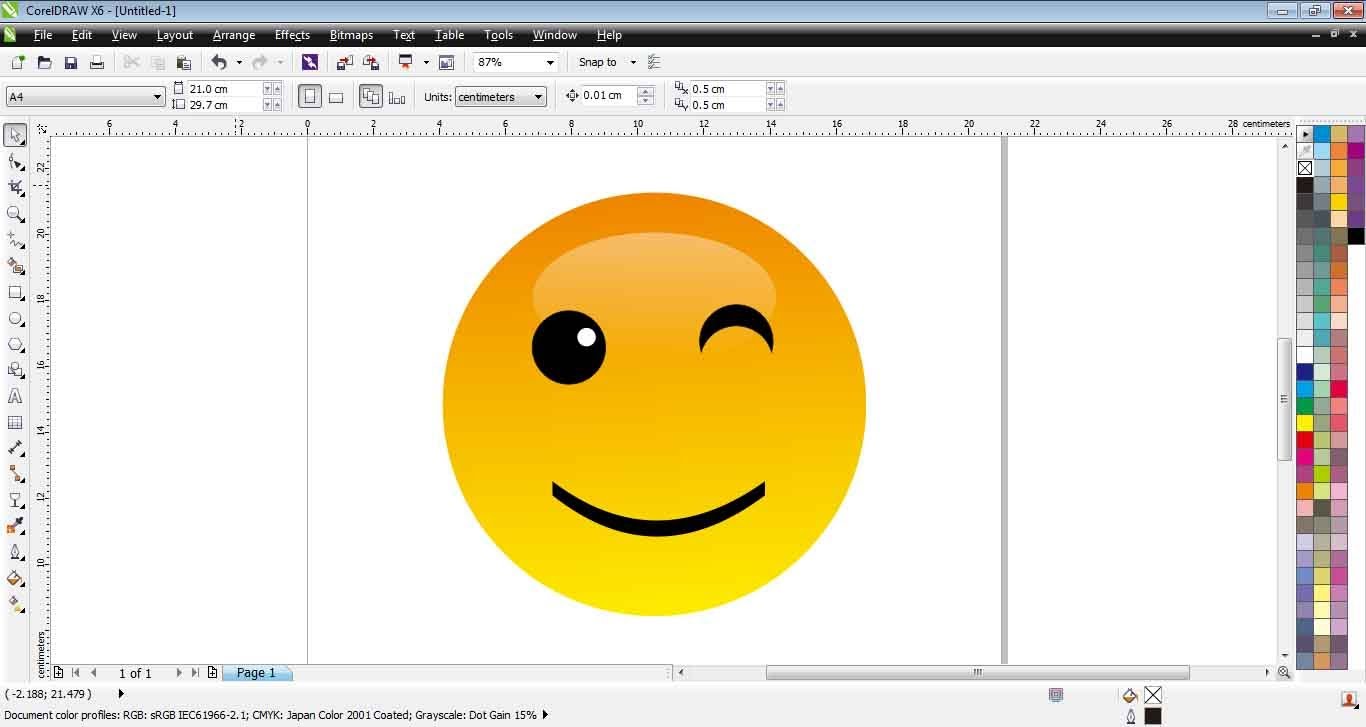Click the Snap to button

tap(598, 62)
